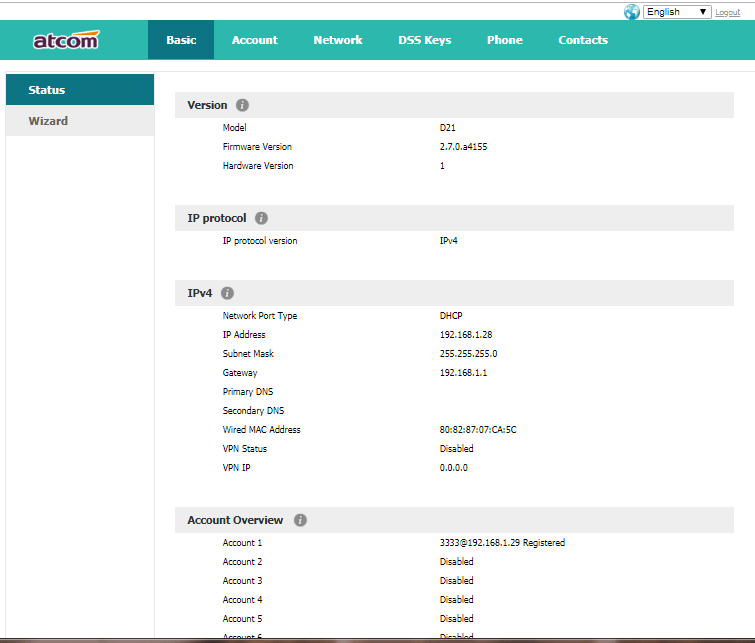The image size is (755, 643).
Task: Open the Account tab
Action: point(255,40)
